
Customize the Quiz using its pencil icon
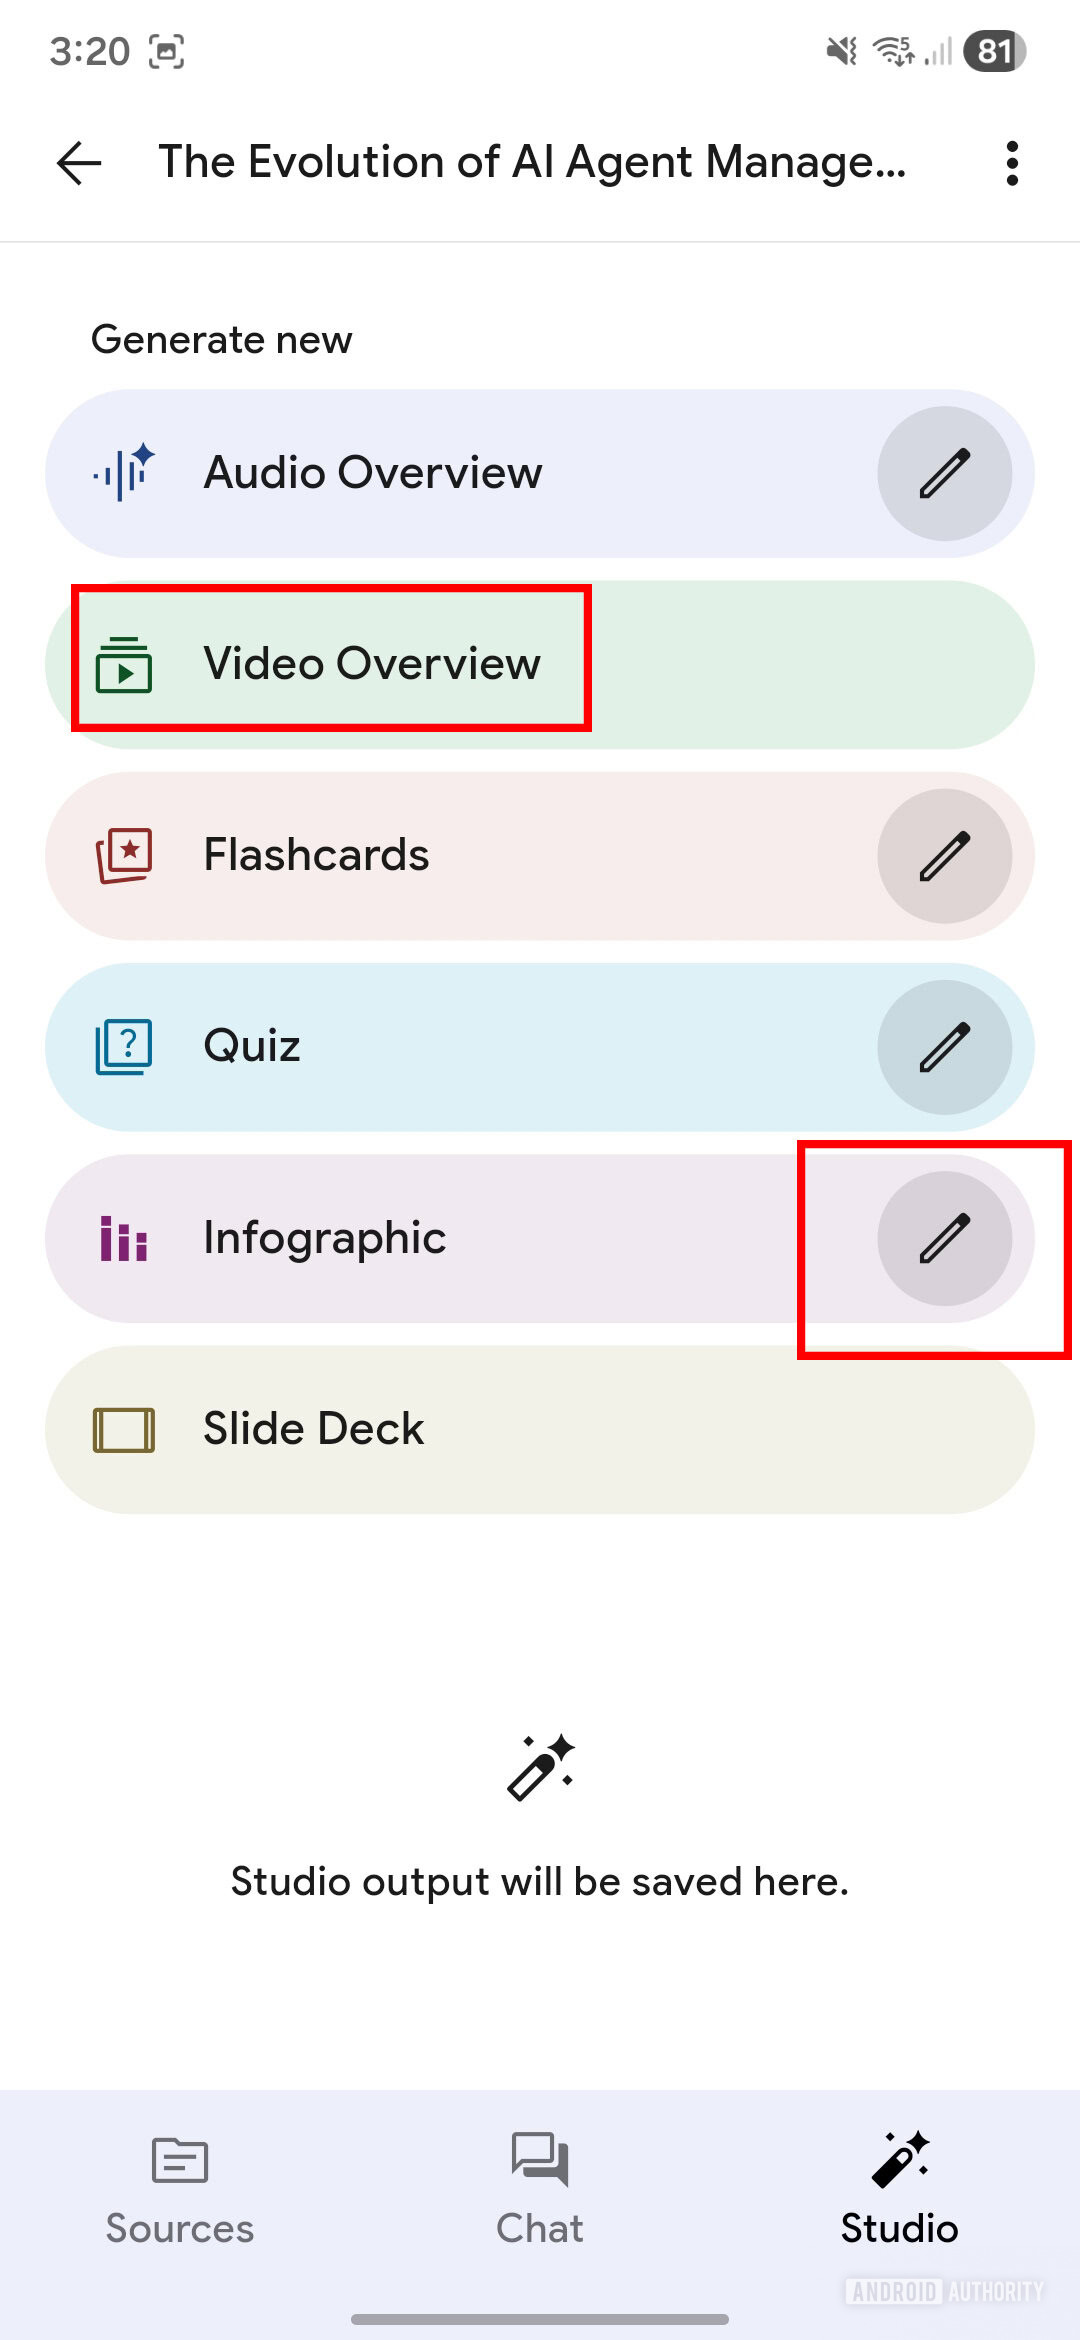point(946,1046)
